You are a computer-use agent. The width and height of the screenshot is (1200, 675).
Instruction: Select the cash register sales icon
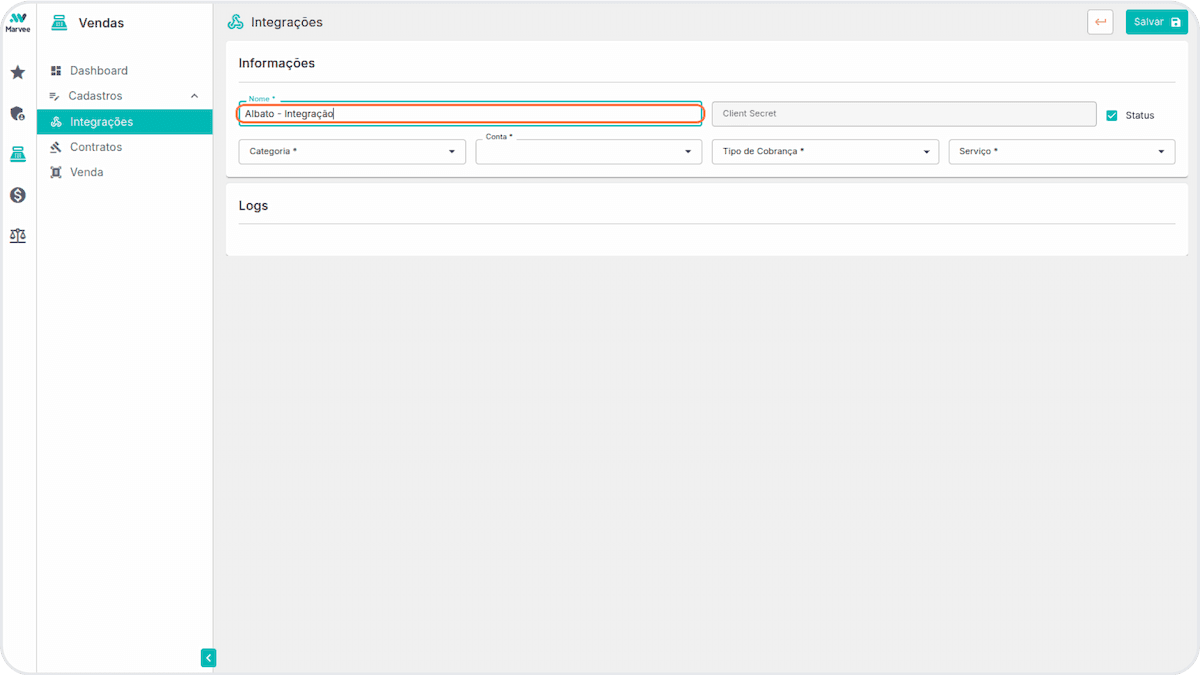[18, 154]
